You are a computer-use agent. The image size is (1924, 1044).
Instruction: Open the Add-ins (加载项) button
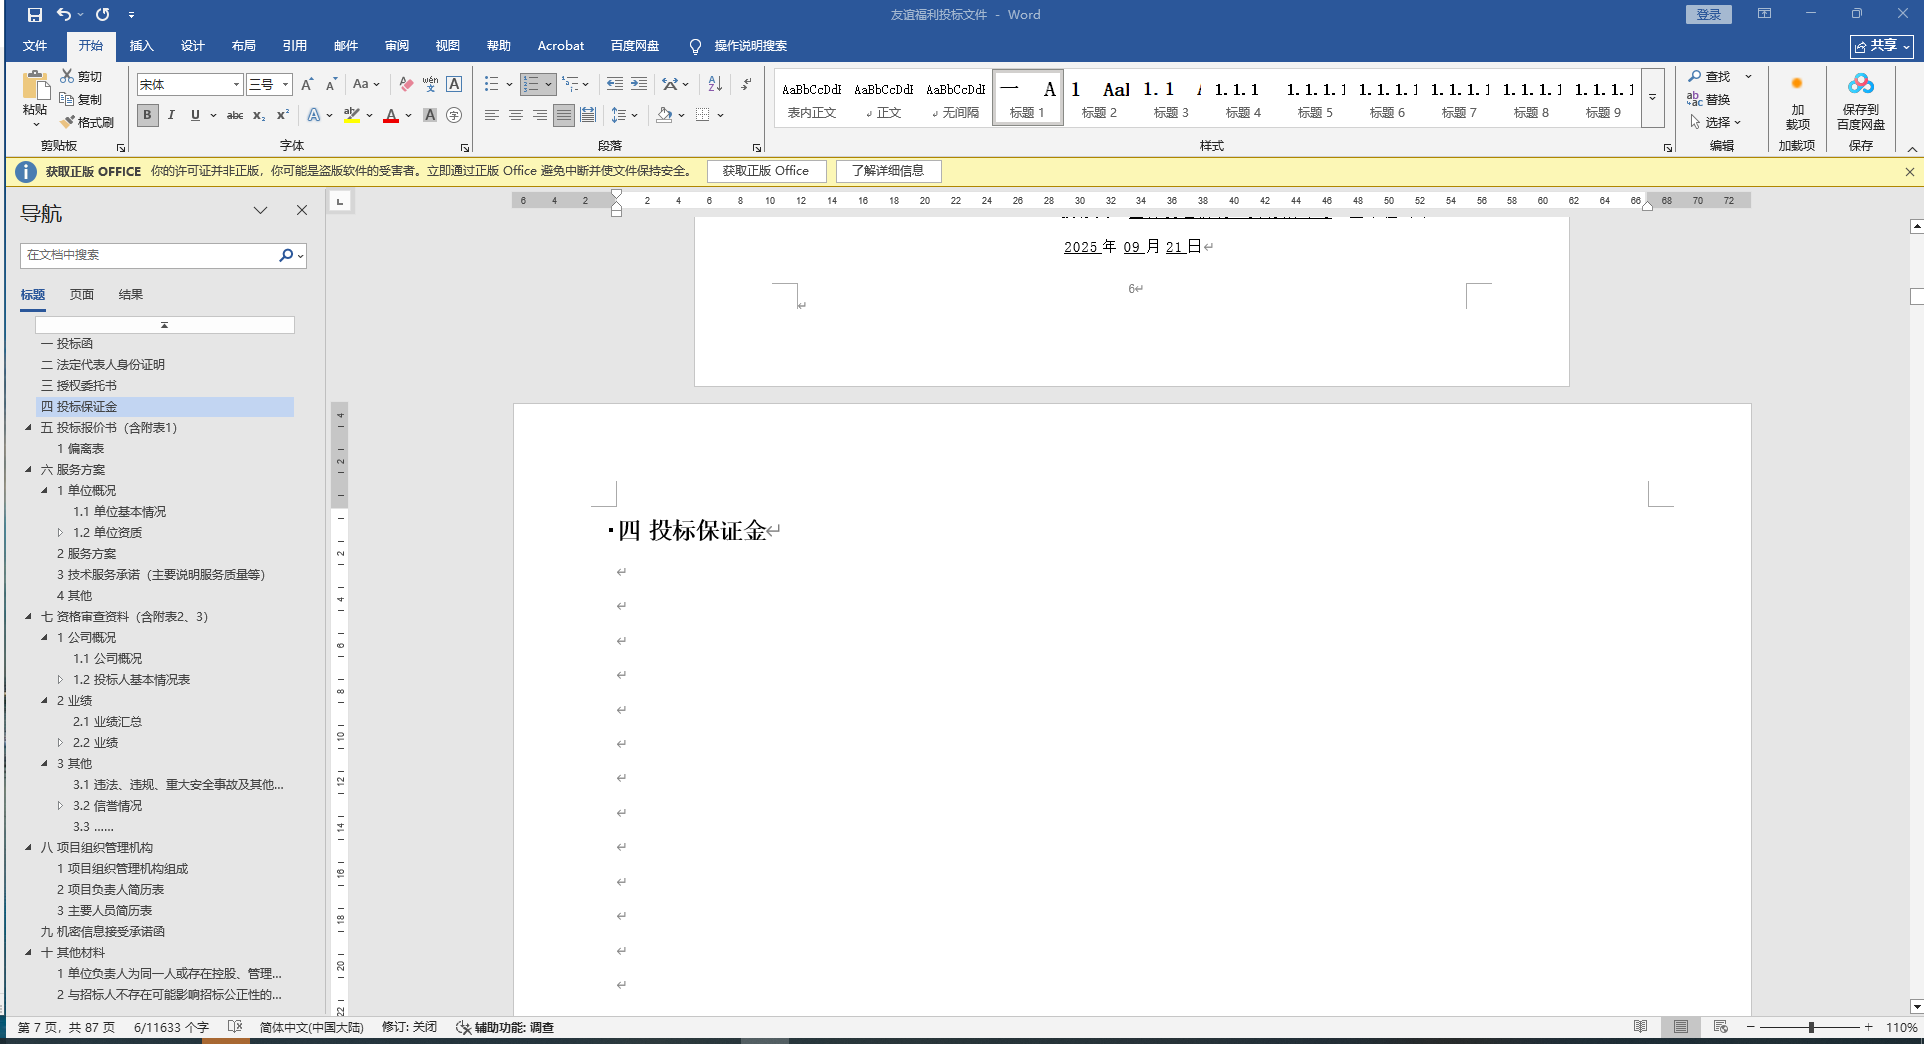(1797, 102)
